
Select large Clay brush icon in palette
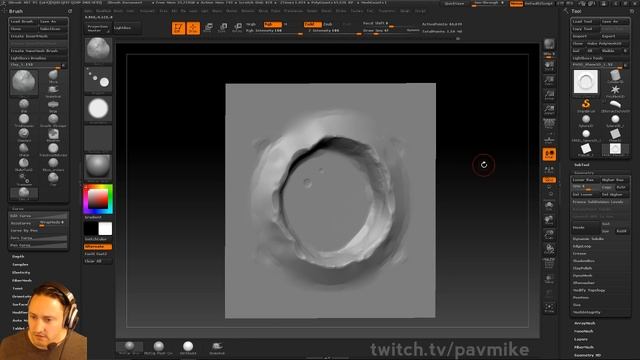click(x=24, y=83)
